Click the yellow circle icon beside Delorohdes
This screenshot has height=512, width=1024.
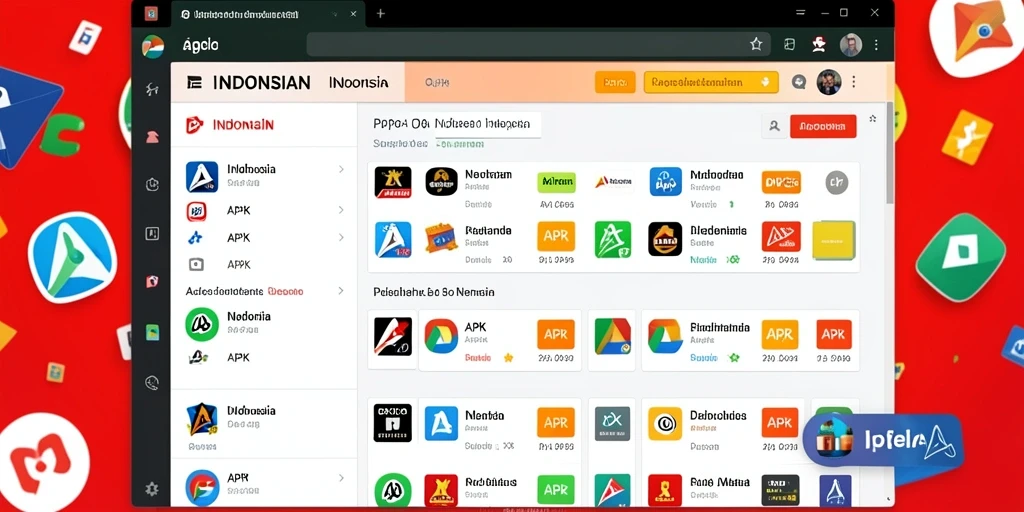(665, 424)
